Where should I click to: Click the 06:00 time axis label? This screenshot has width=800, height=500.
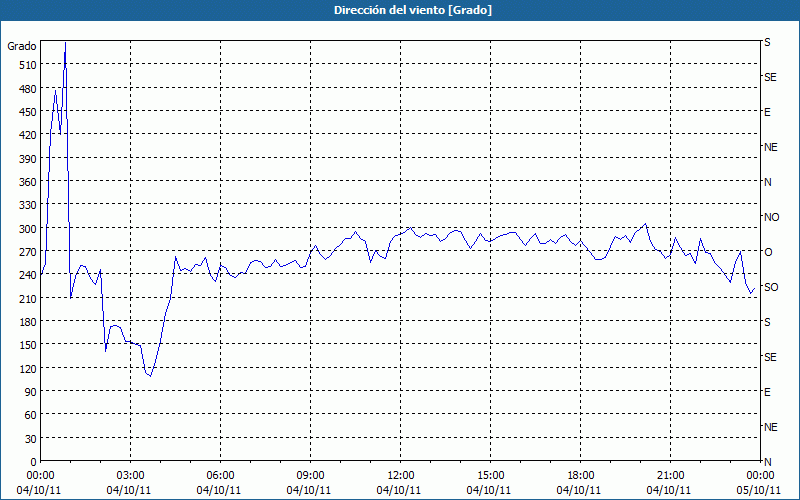[x=220, y=476]
